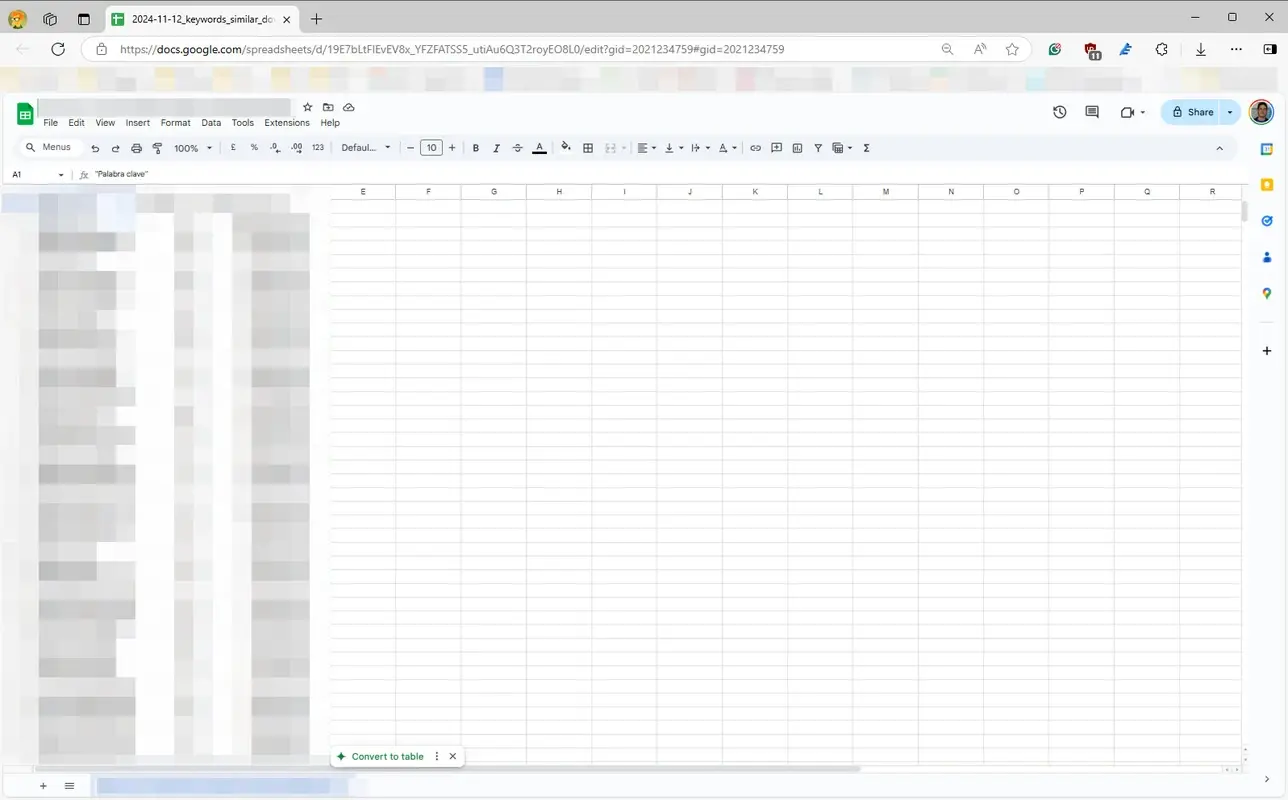Screen dimensions: 1288x800
Task: Open the font family dropdown
Action: click(x=365, y=147)
